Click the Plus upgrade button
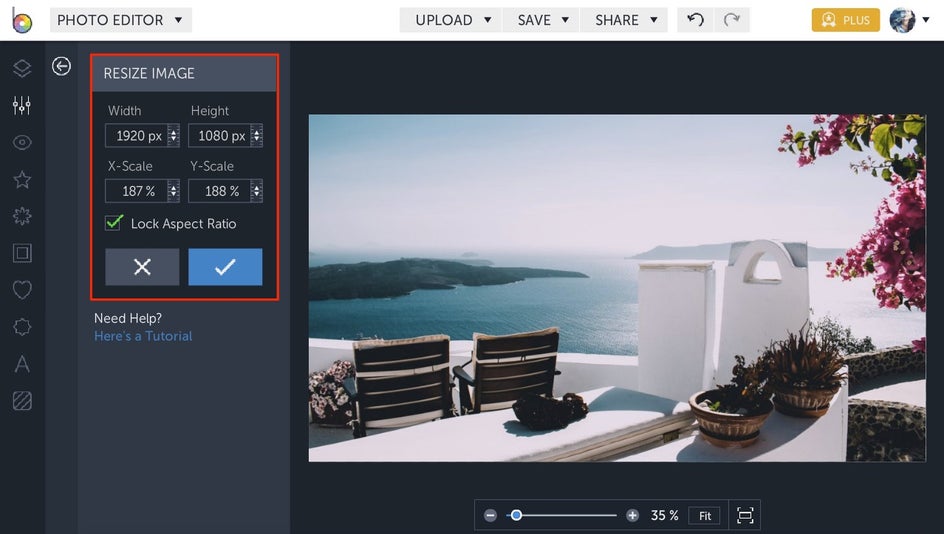The width and height of the screenshot is (944, 534). point(845,20)
